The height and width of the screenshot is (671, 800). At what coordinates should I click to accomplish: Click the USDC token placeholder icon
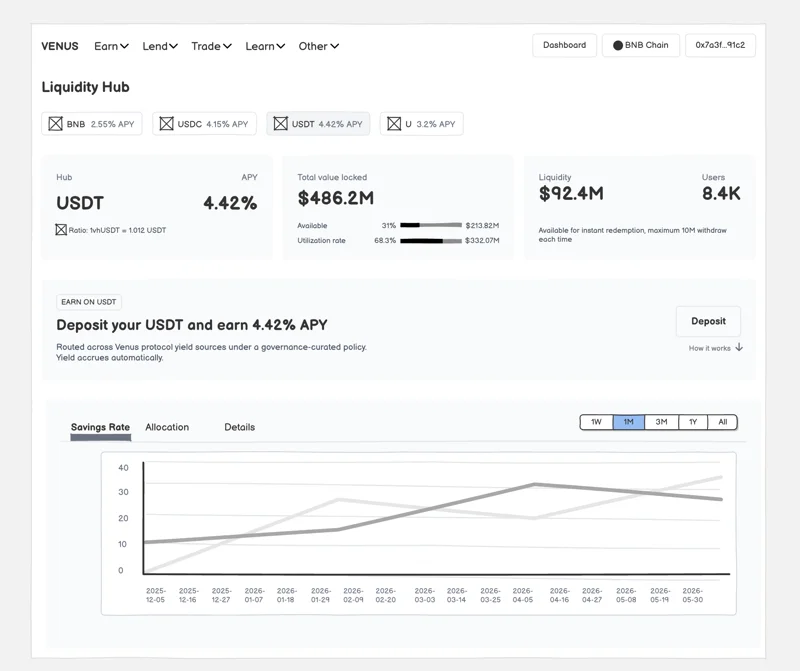coord(166,123)
